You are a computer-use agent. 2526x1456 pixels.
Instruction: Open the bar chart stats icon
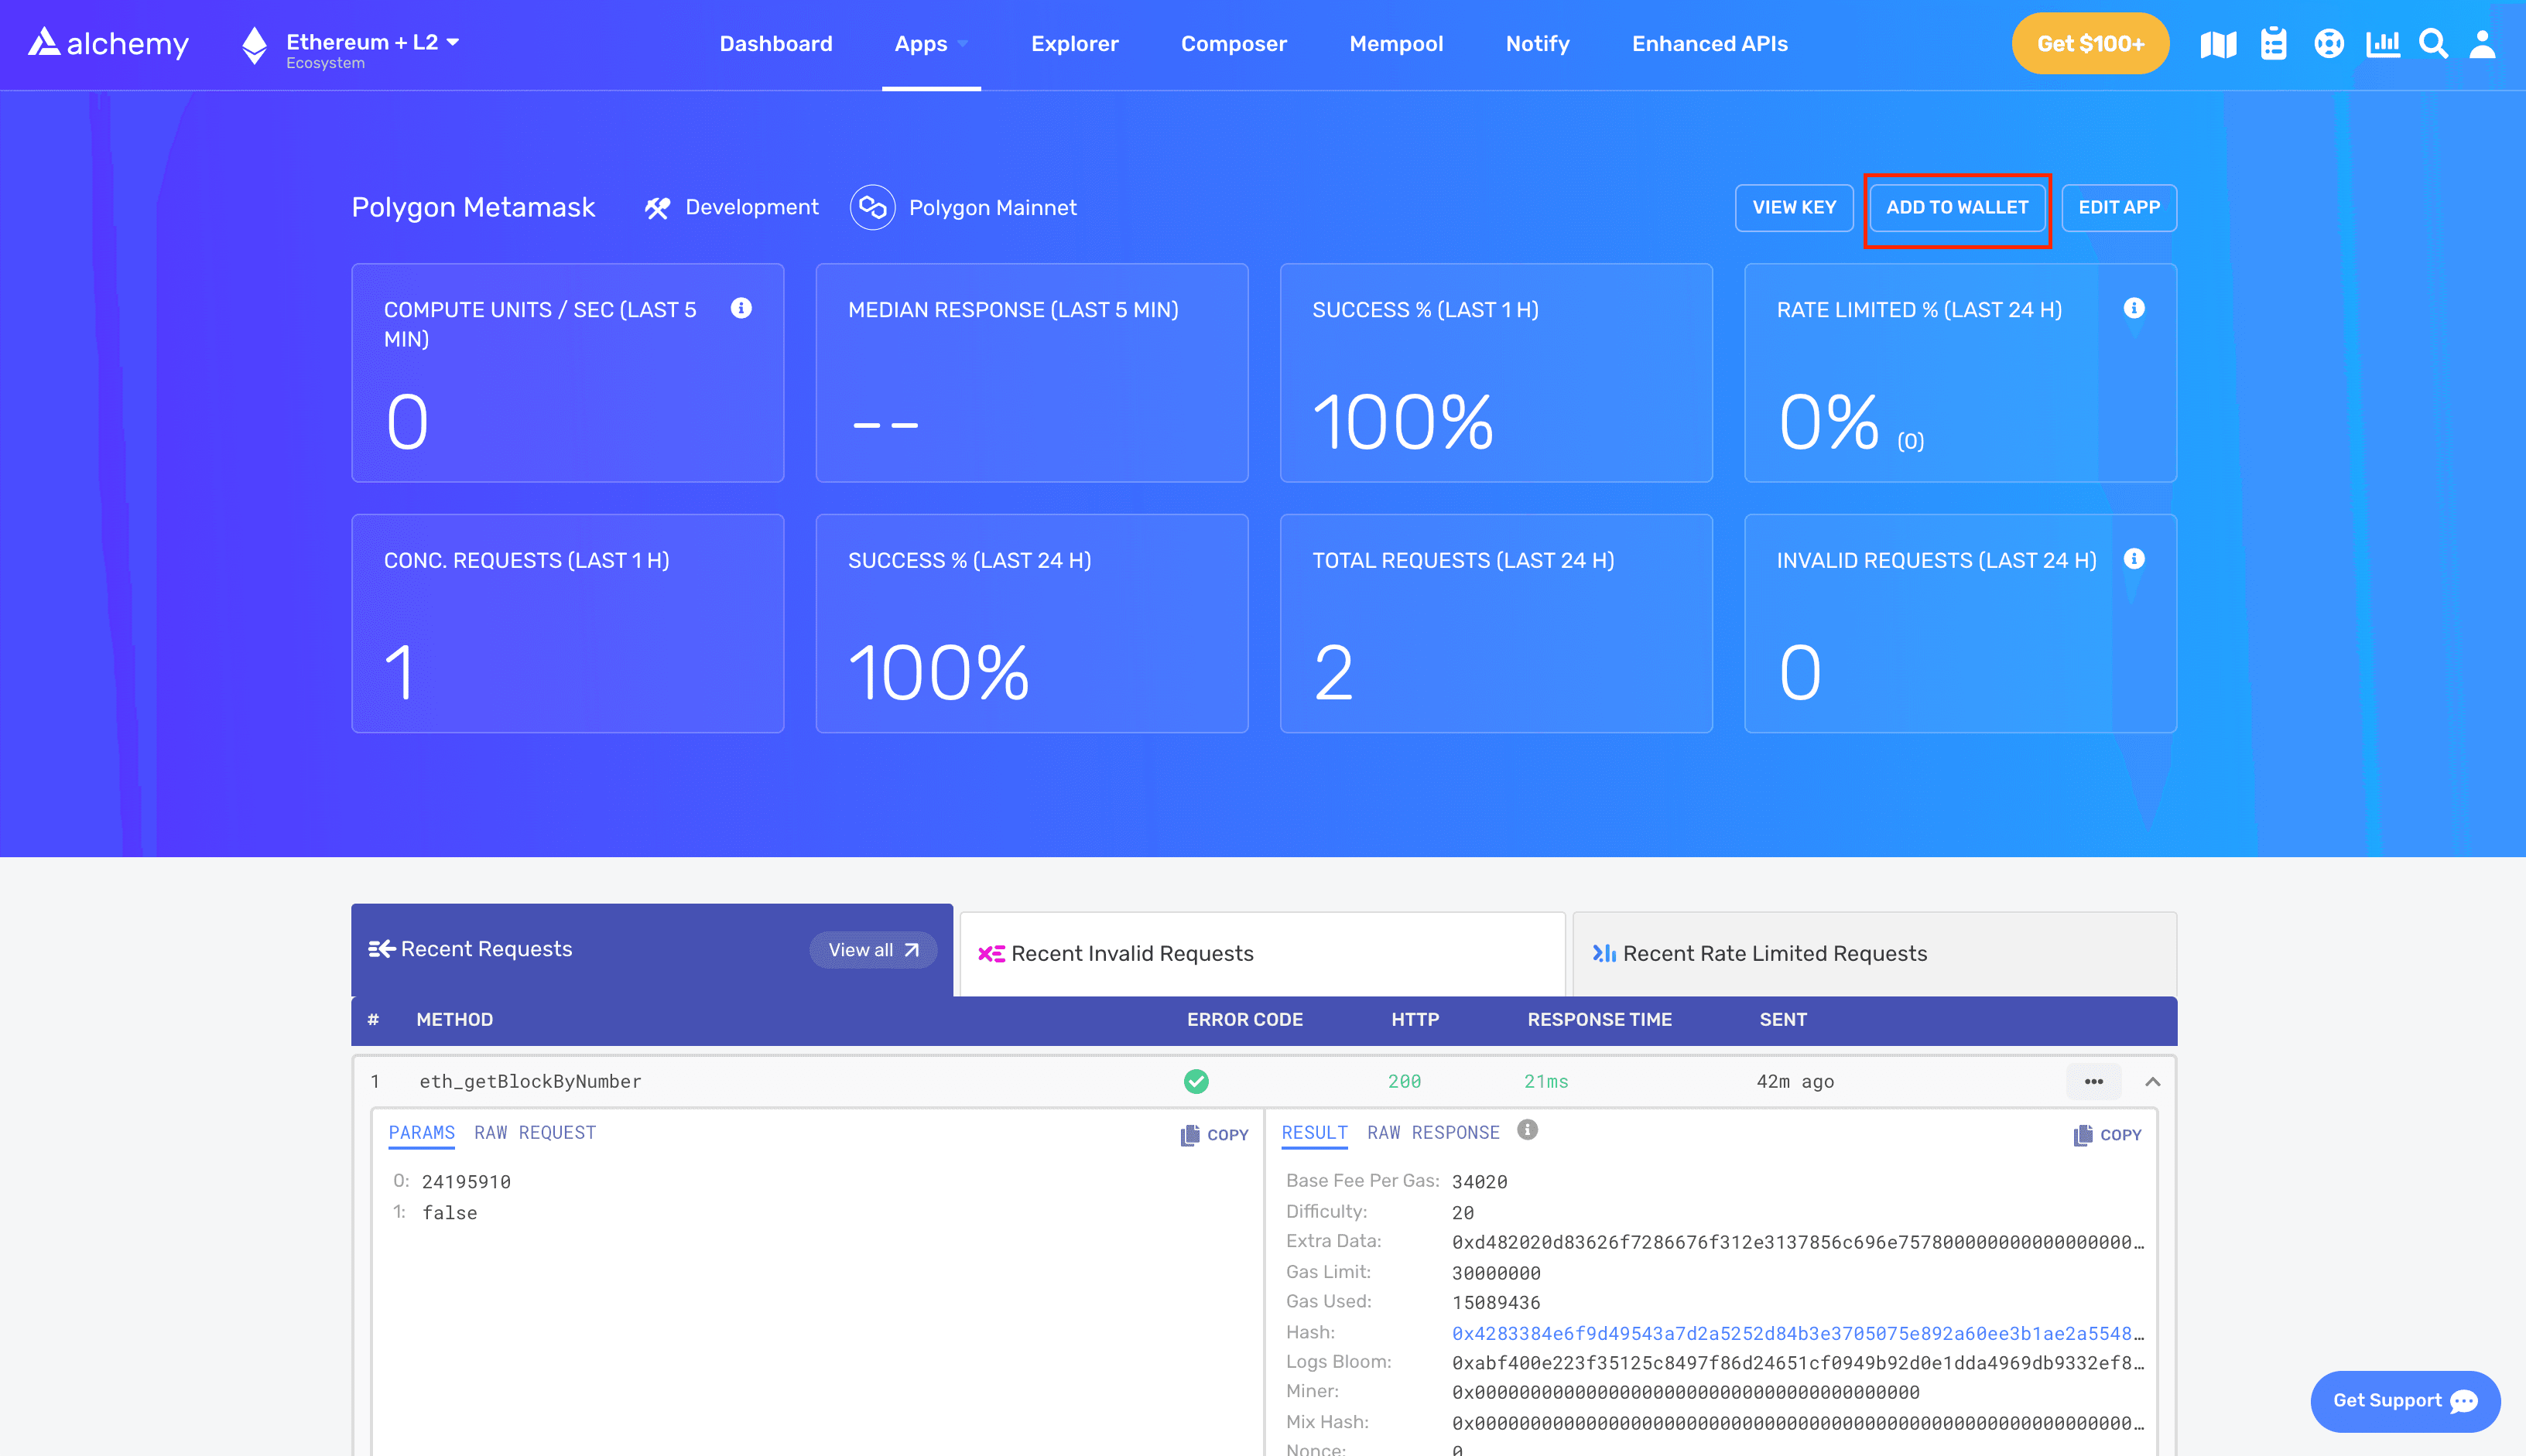(x=2382, y=44)
